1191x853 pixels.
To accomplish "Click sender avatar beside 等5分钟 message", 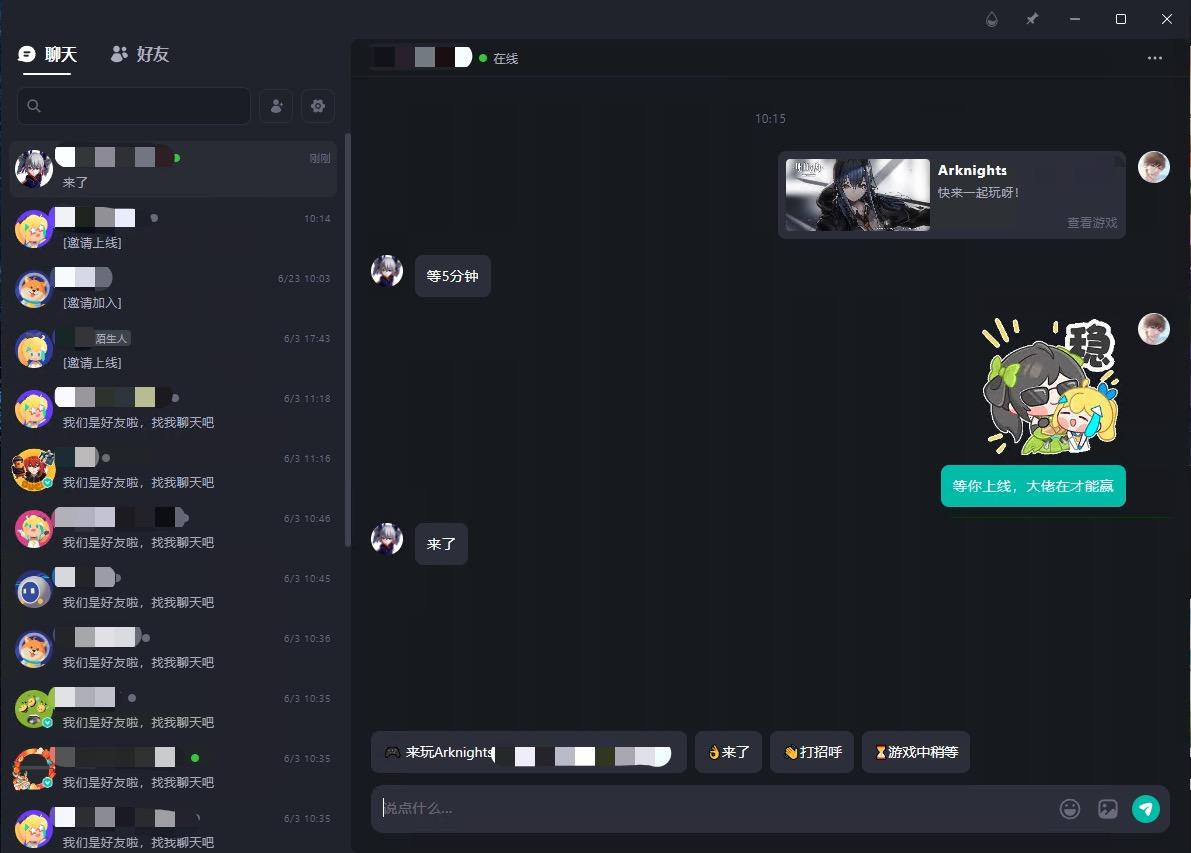I will coord(387,270).
